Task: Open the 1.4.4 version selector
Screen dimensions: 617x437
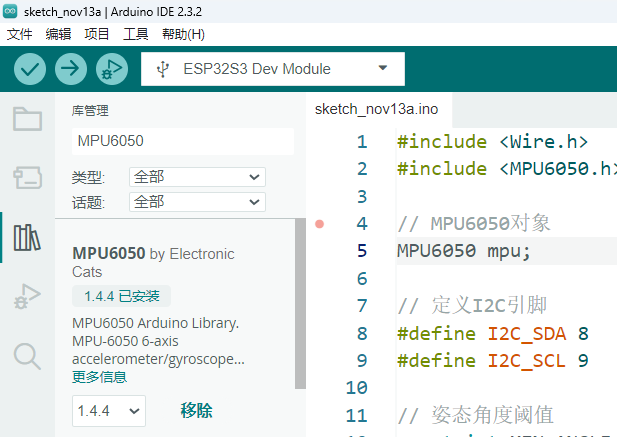Action: click(109, 411)
